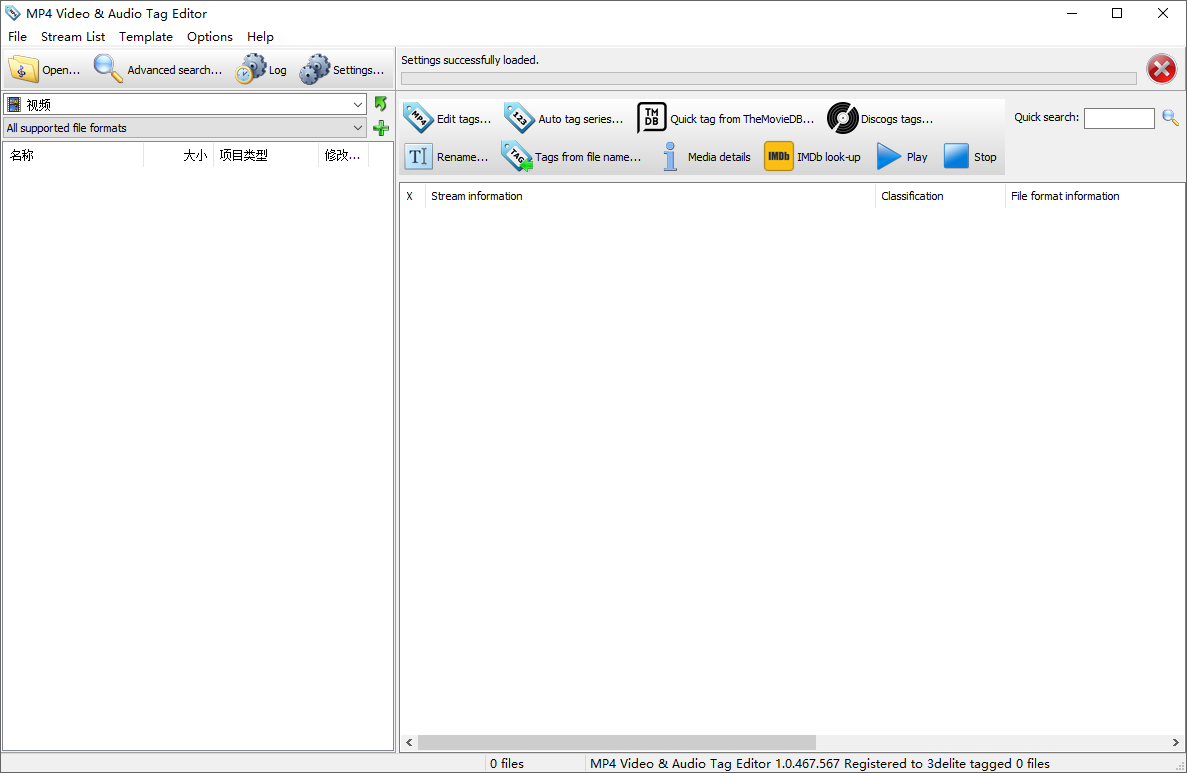The width and height of the screenshot is (1187, 773).
Task: Click the Quick search input field
Action: [1119, 118]
